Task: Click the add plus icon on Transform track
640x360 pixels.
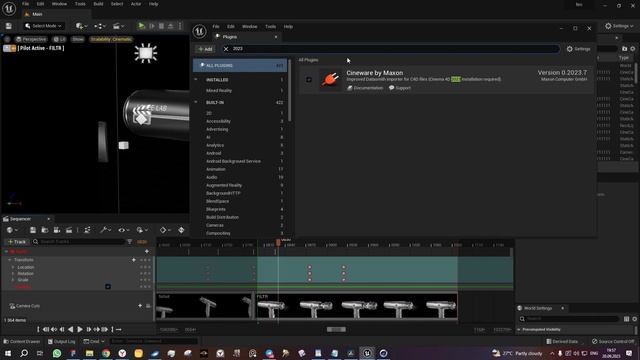Action: 134,260
